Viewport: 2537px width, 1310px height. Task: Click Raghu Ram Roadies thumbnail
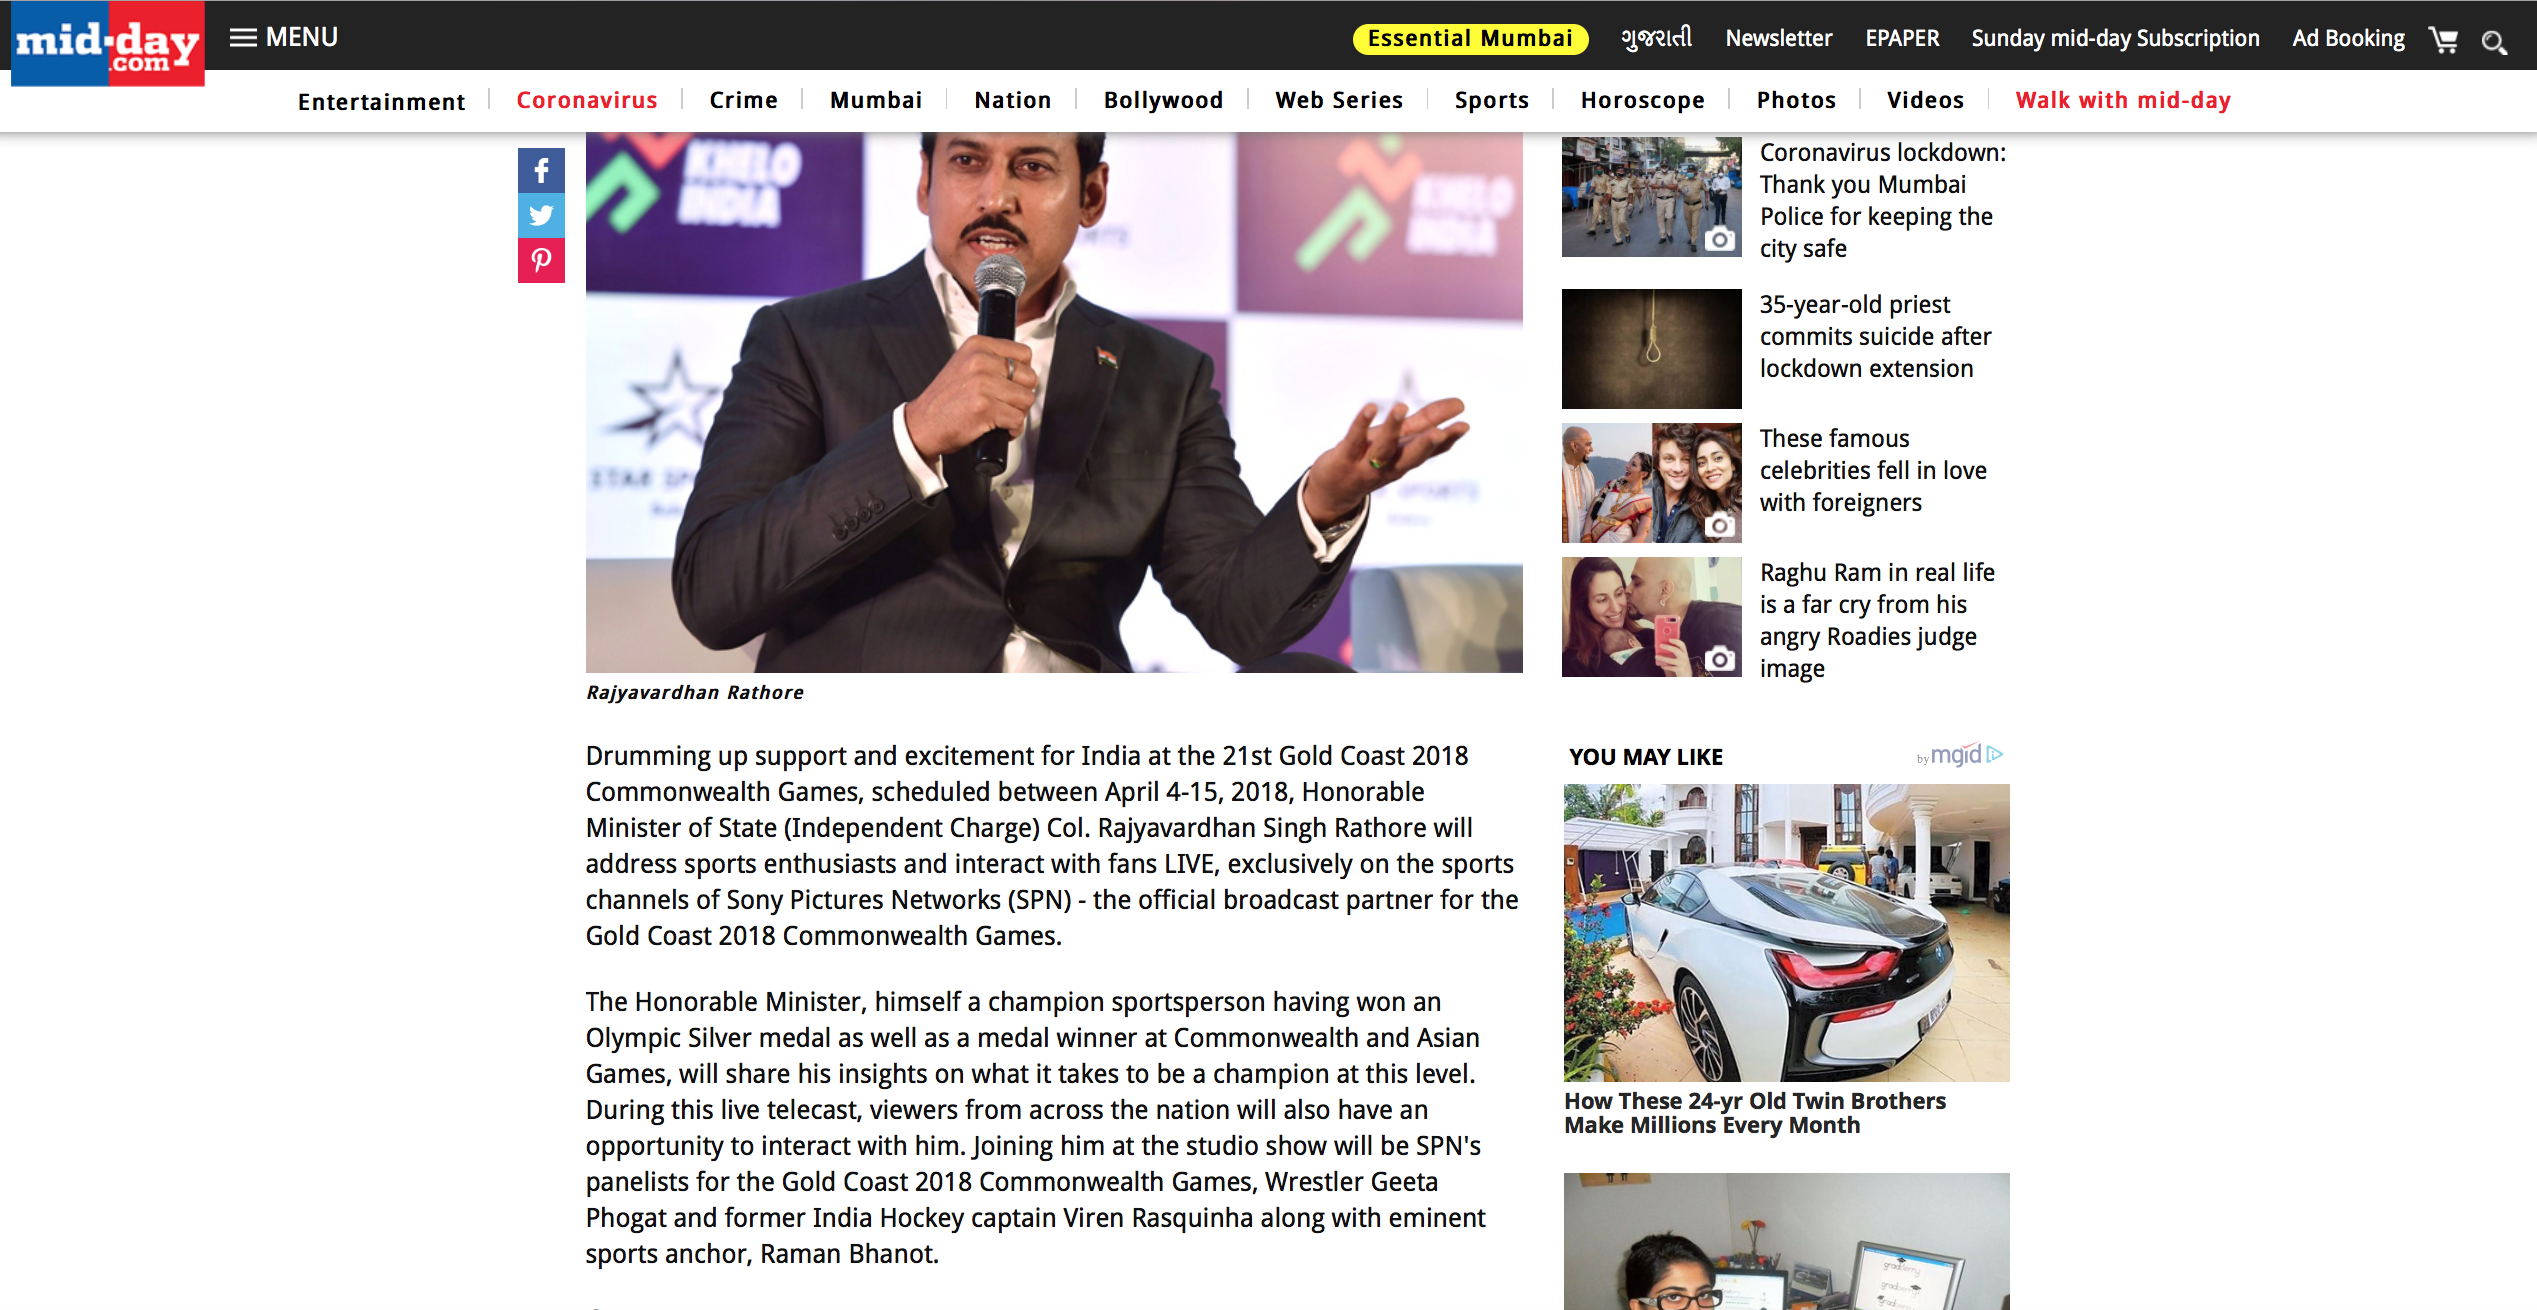1651,617
